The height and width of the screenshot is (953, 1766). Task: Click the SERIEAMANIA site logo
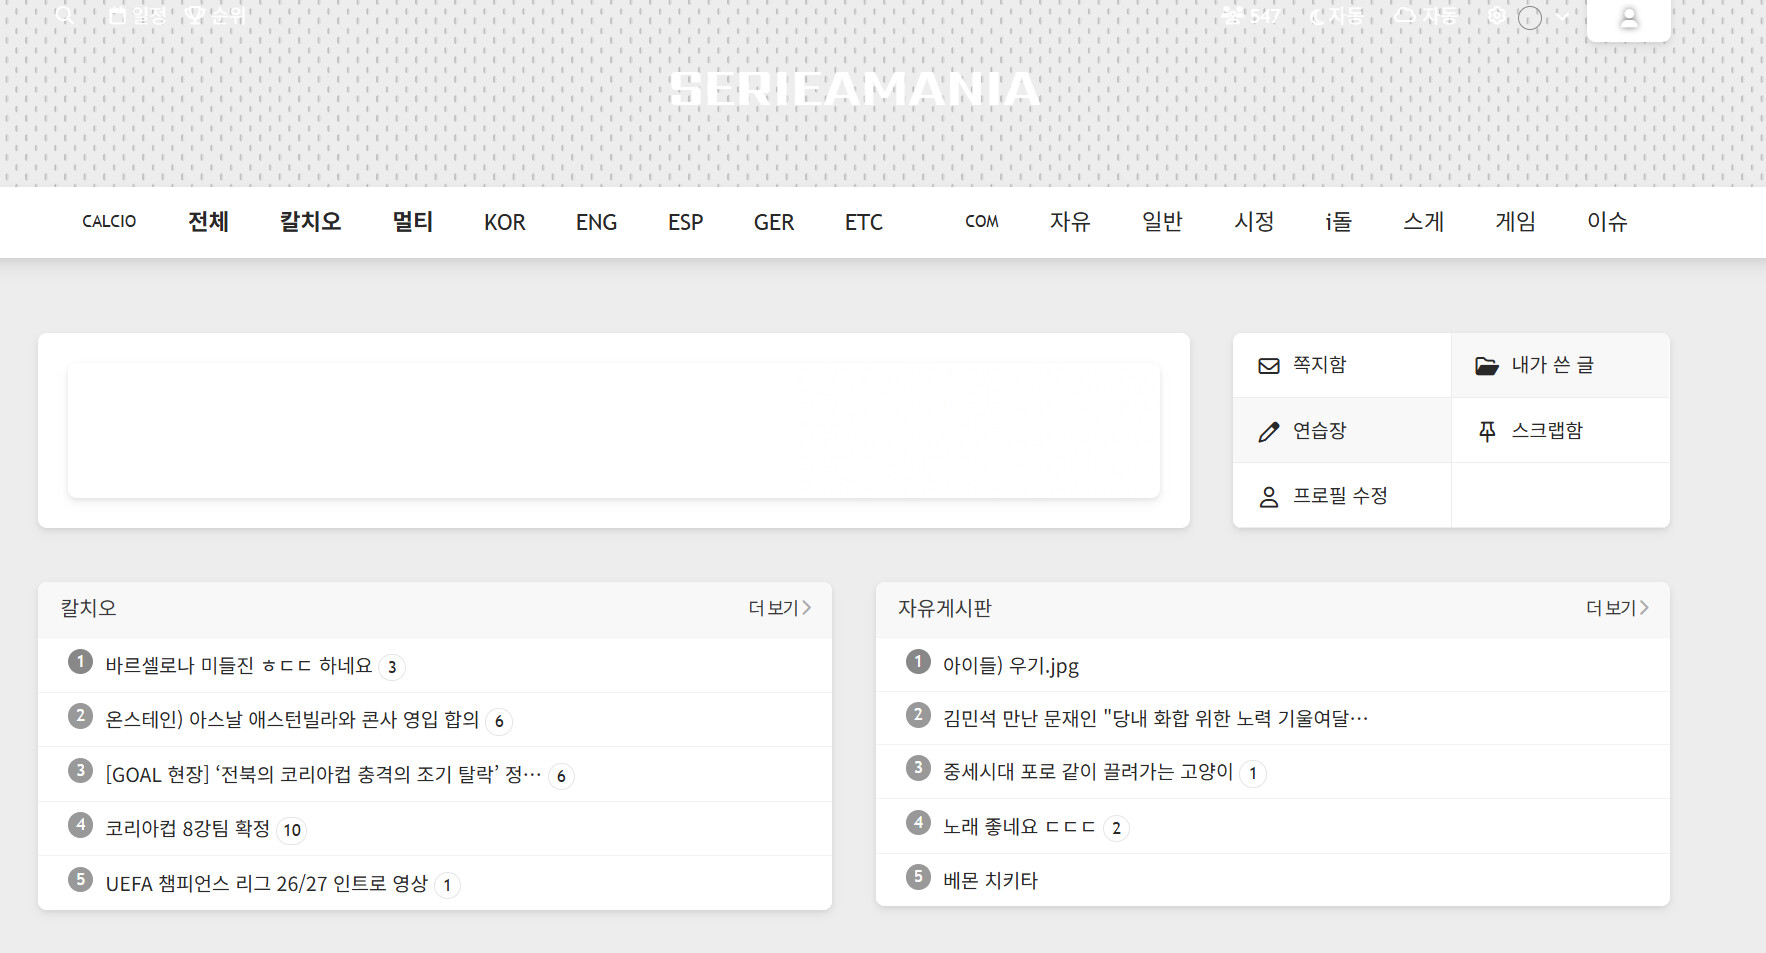(x=856, y=89)
